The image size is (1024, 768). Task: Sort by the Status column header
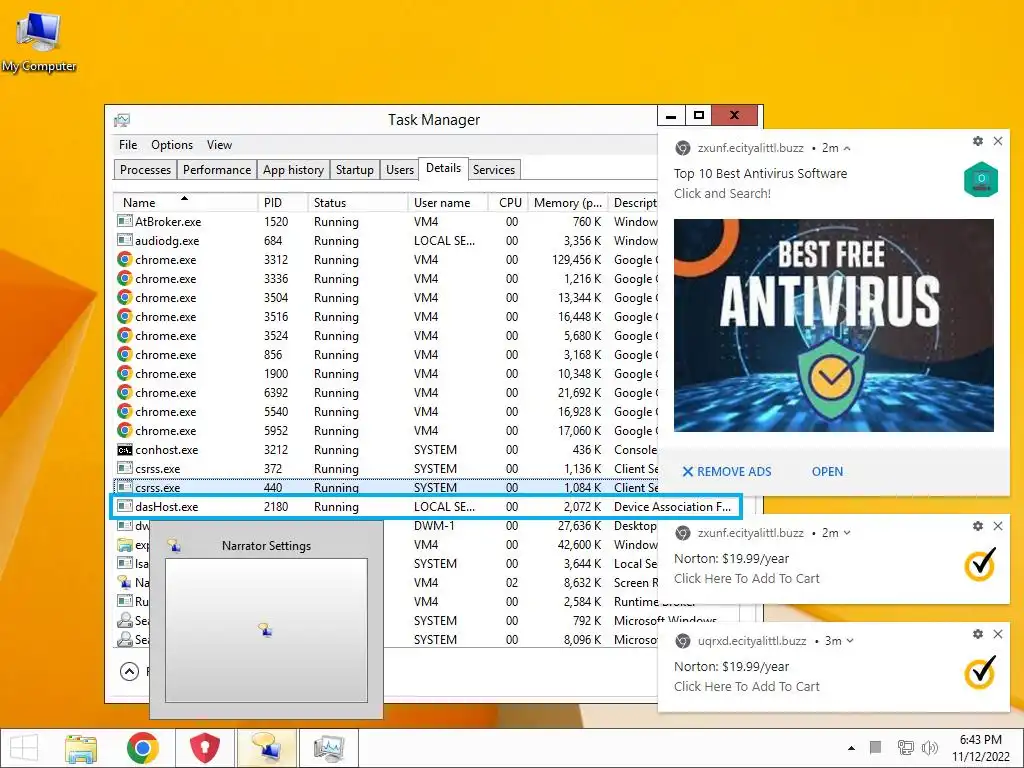click(358, 202)
